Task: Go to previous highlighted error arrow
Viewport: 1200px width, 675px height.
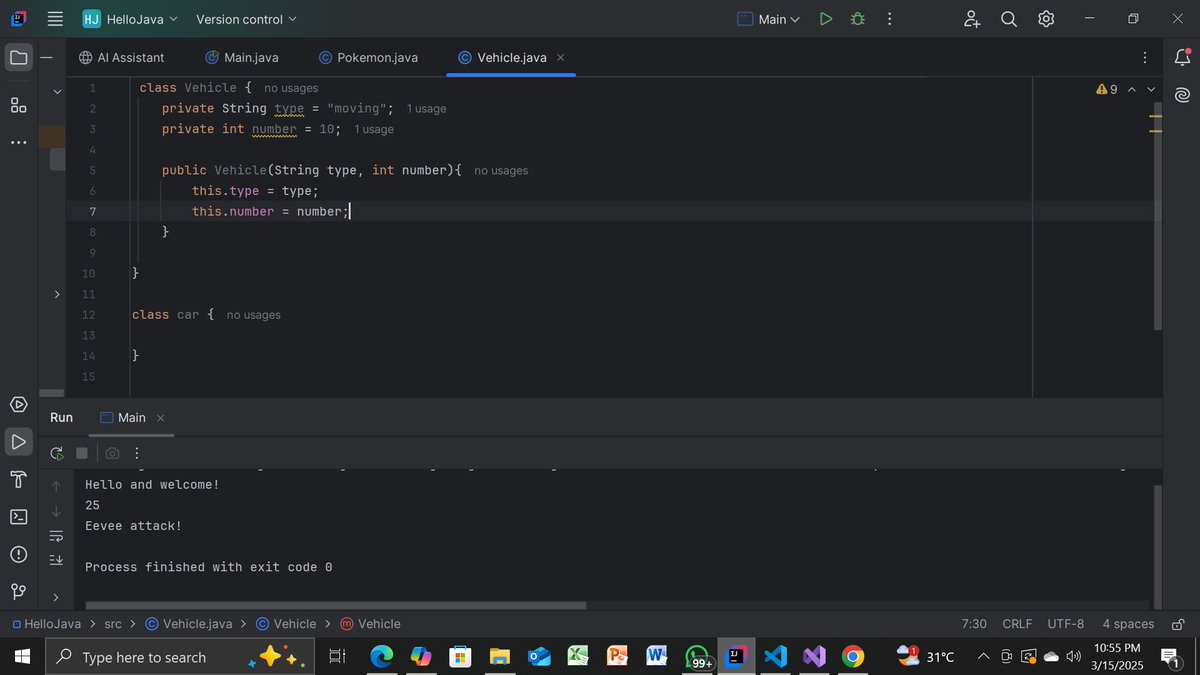Action: click(1132, 89)
